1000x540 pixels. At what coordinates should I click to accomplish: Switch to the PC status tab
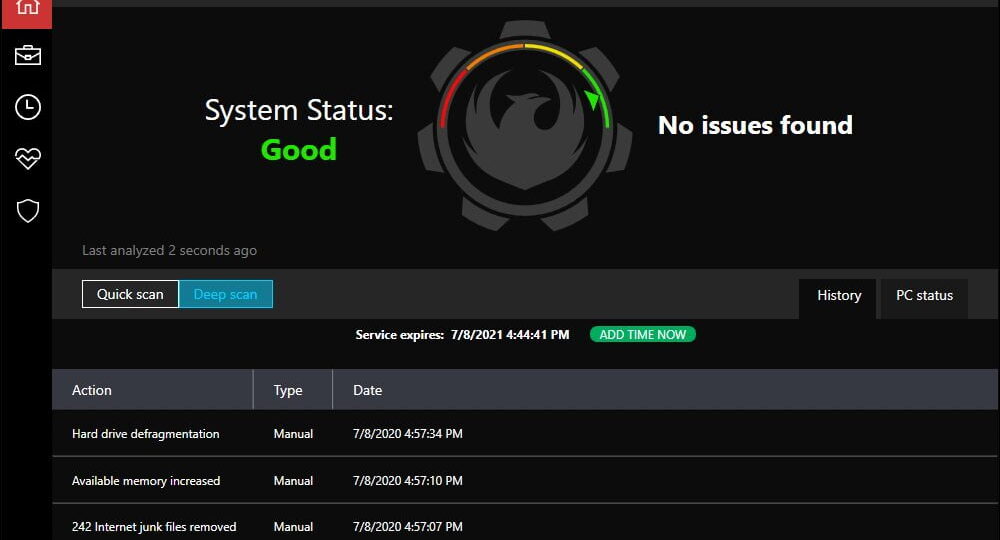point(924,296)
